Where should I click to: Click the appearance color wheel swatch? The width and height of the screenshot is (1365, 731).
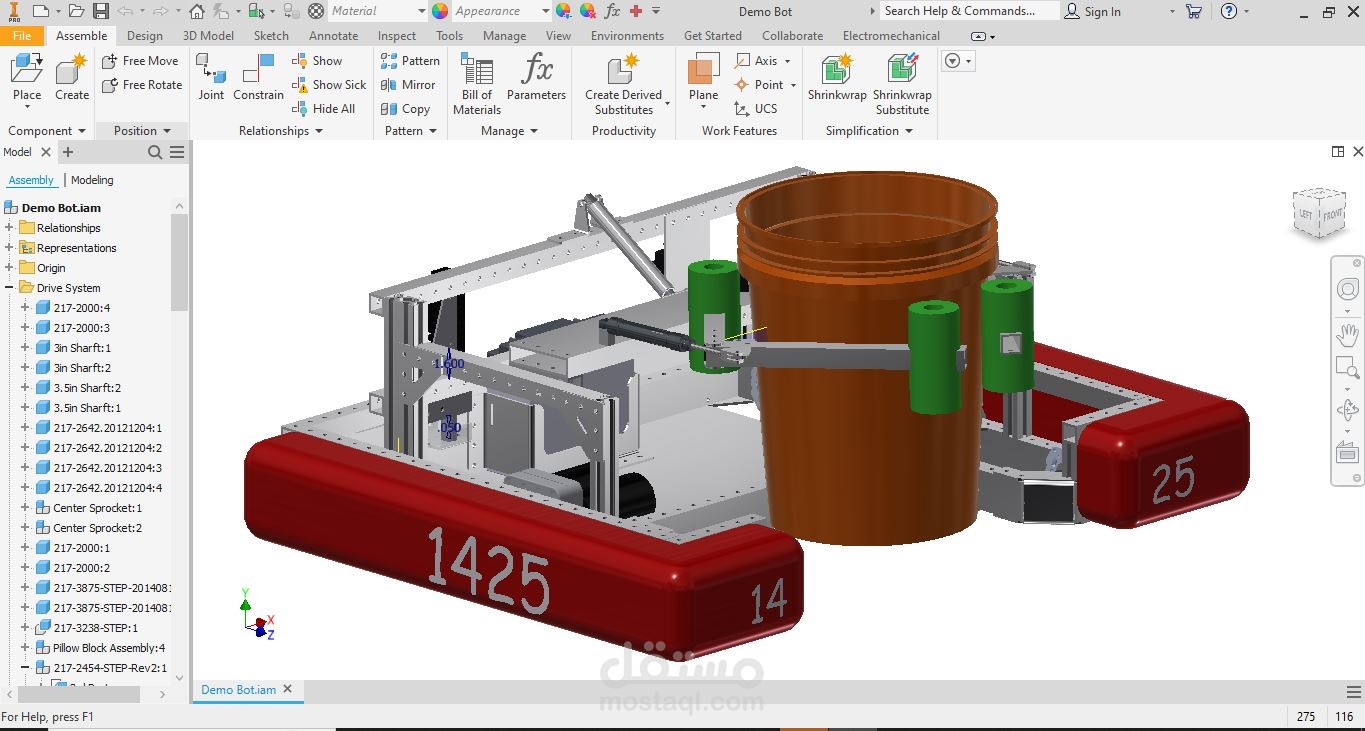click(440, 12)
